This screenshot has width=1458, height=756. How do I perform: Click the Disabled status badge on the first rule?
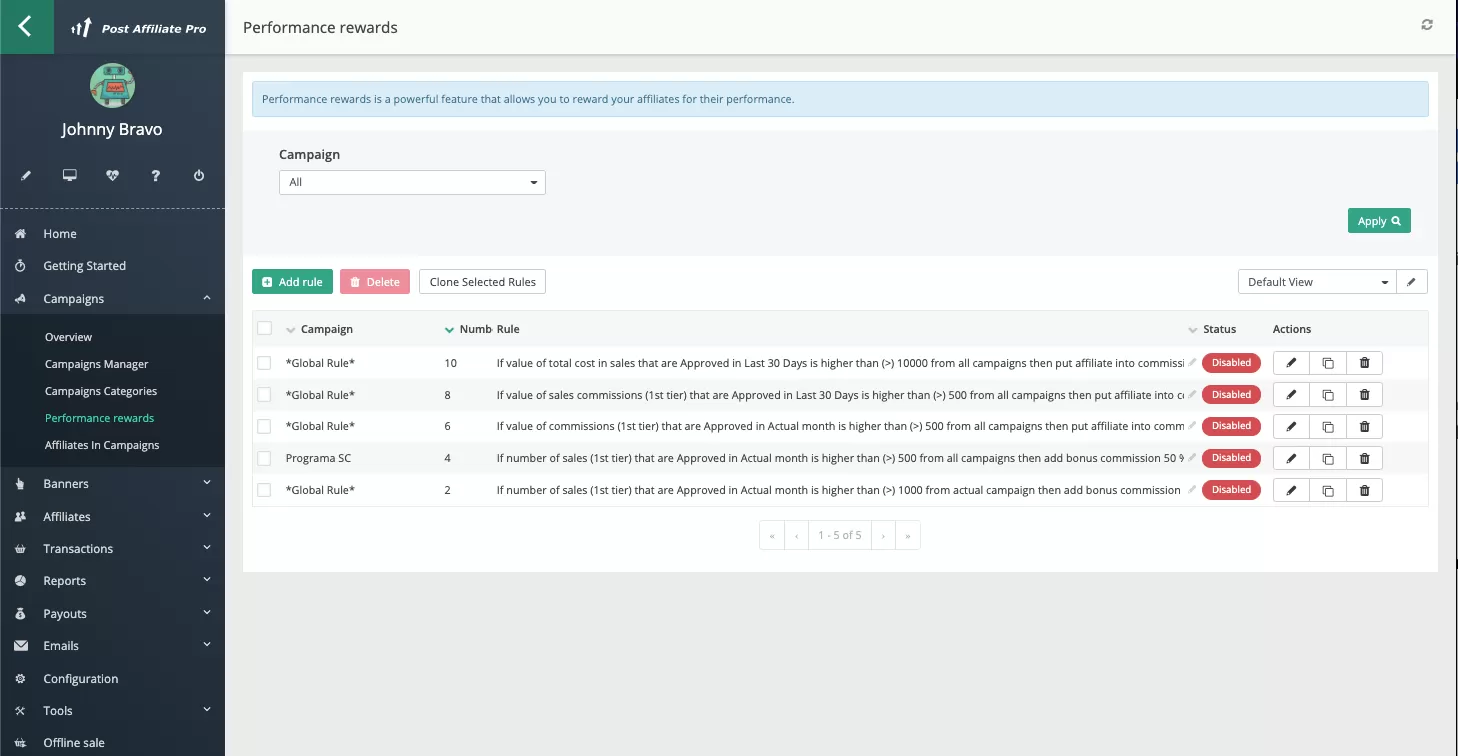click(1231, 362)
